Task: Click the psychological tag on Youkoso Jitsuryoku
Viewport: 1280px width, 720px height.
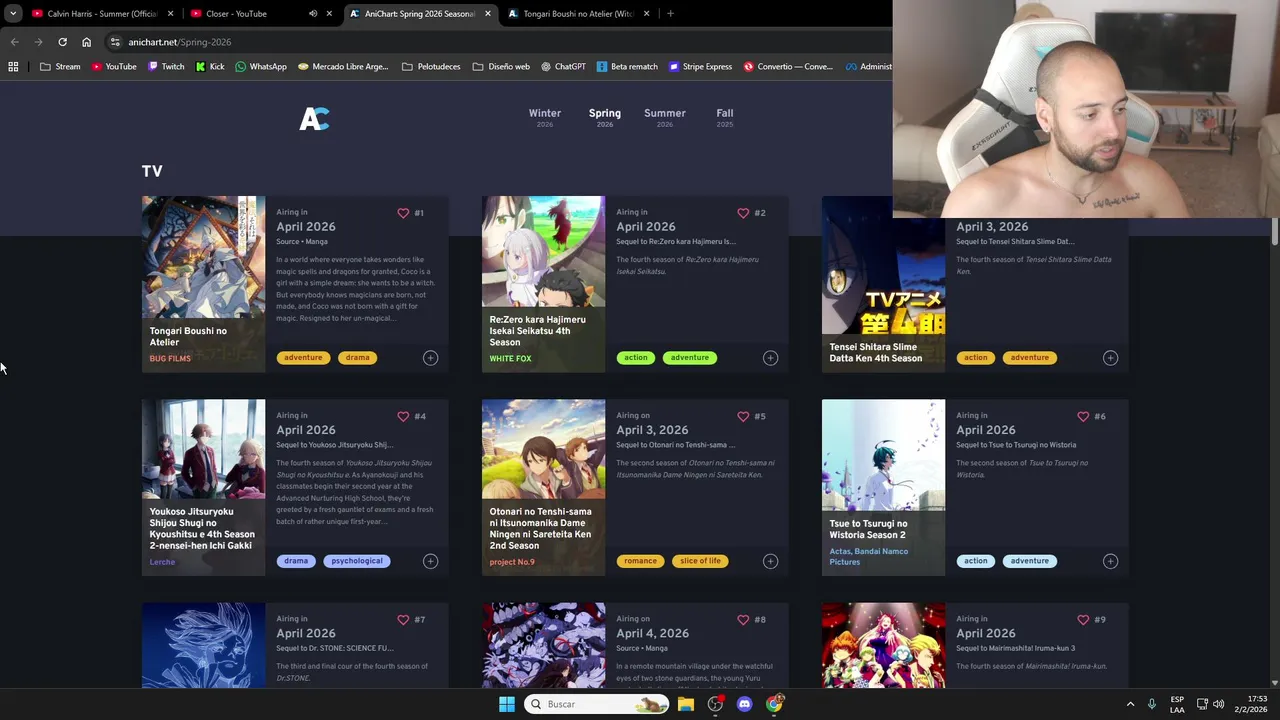Action: pos(357,561)
